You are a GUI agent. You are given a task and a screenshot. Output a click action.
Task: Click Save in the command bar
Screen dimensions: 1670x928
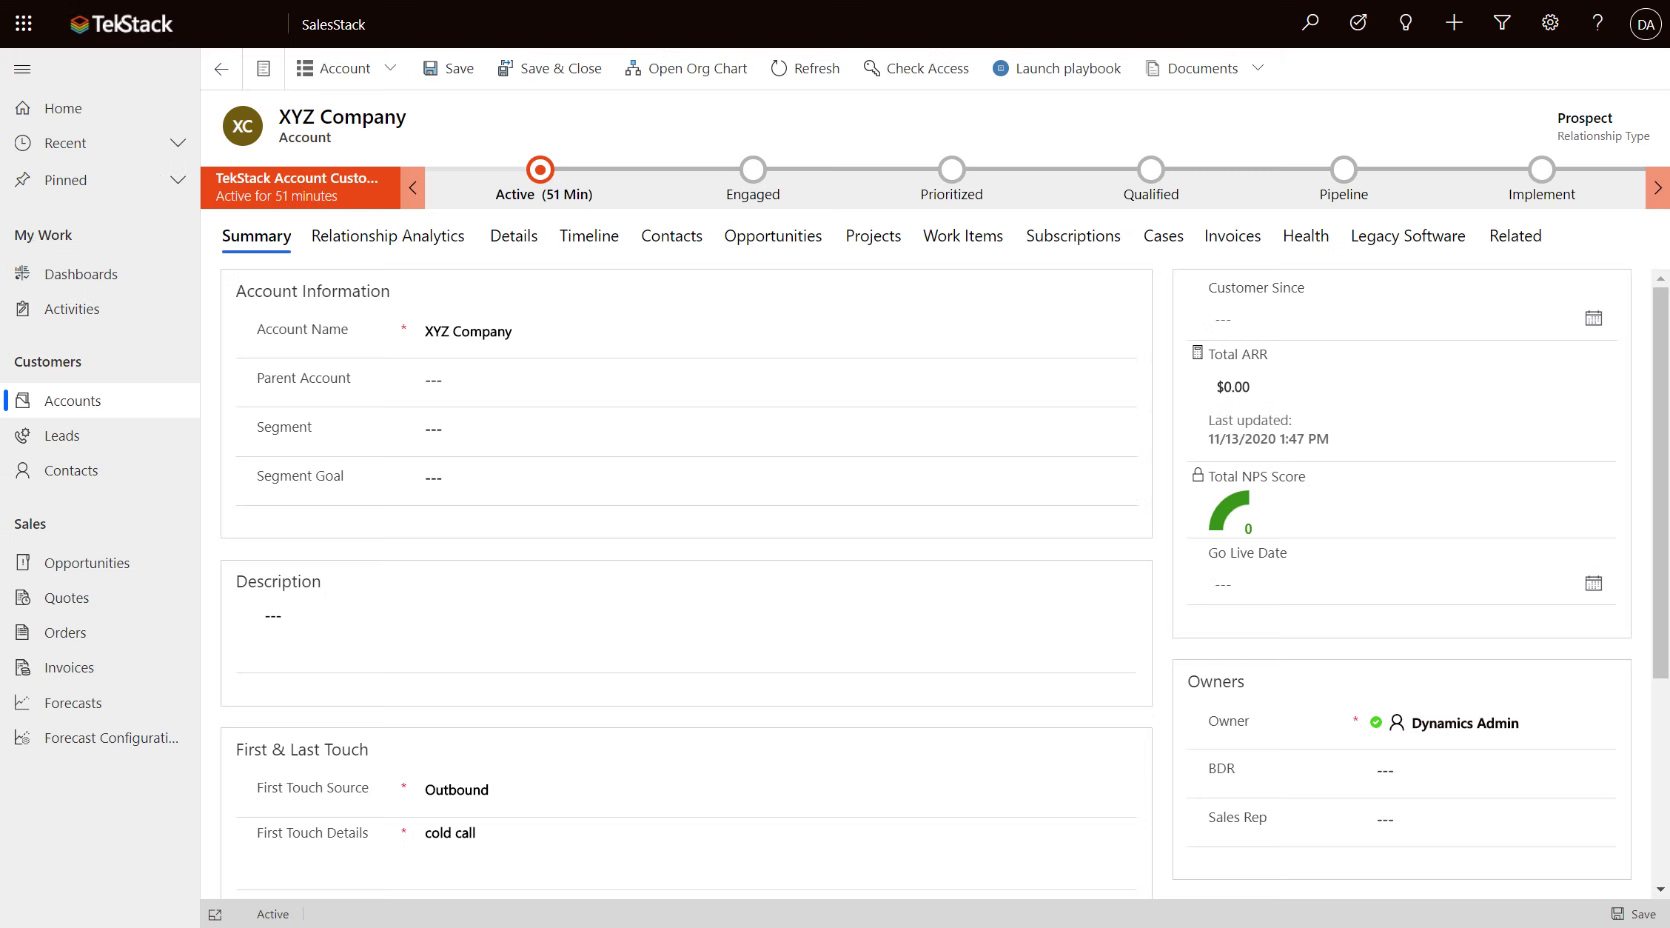pos(448,68)
